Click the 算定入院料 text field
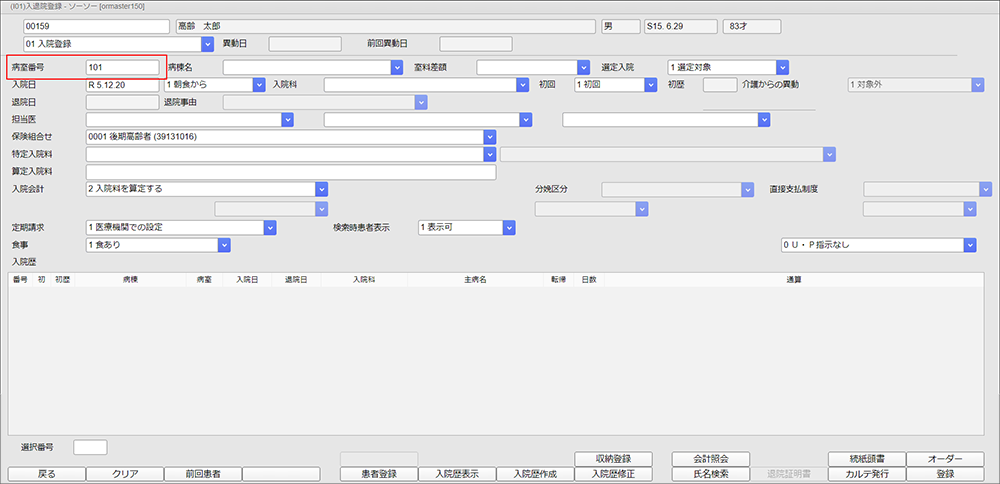Screen dimensions: 1000x484 tap(291, 172)
